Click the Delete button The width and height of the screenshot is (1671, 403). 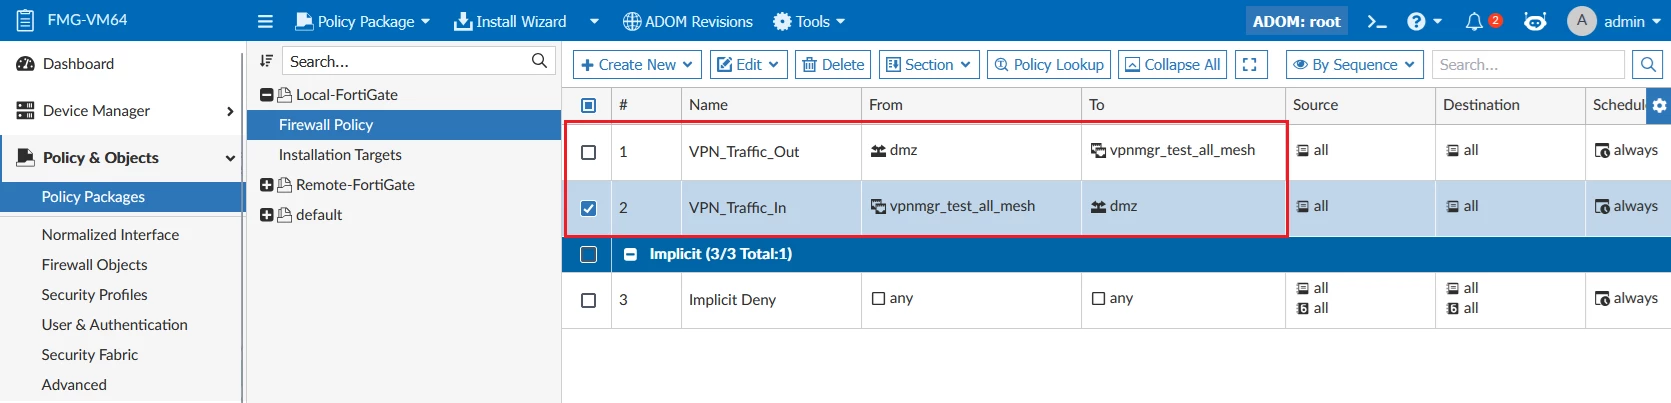pyautogui.click(x=833, y=64)
